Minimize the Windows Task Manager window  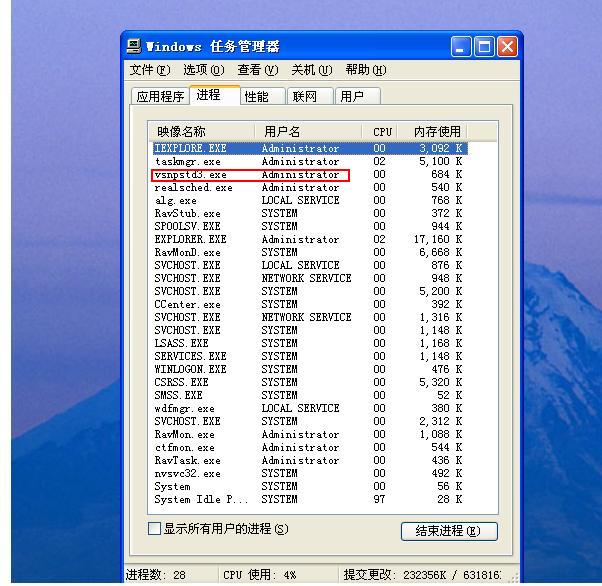tap(460, 47)
